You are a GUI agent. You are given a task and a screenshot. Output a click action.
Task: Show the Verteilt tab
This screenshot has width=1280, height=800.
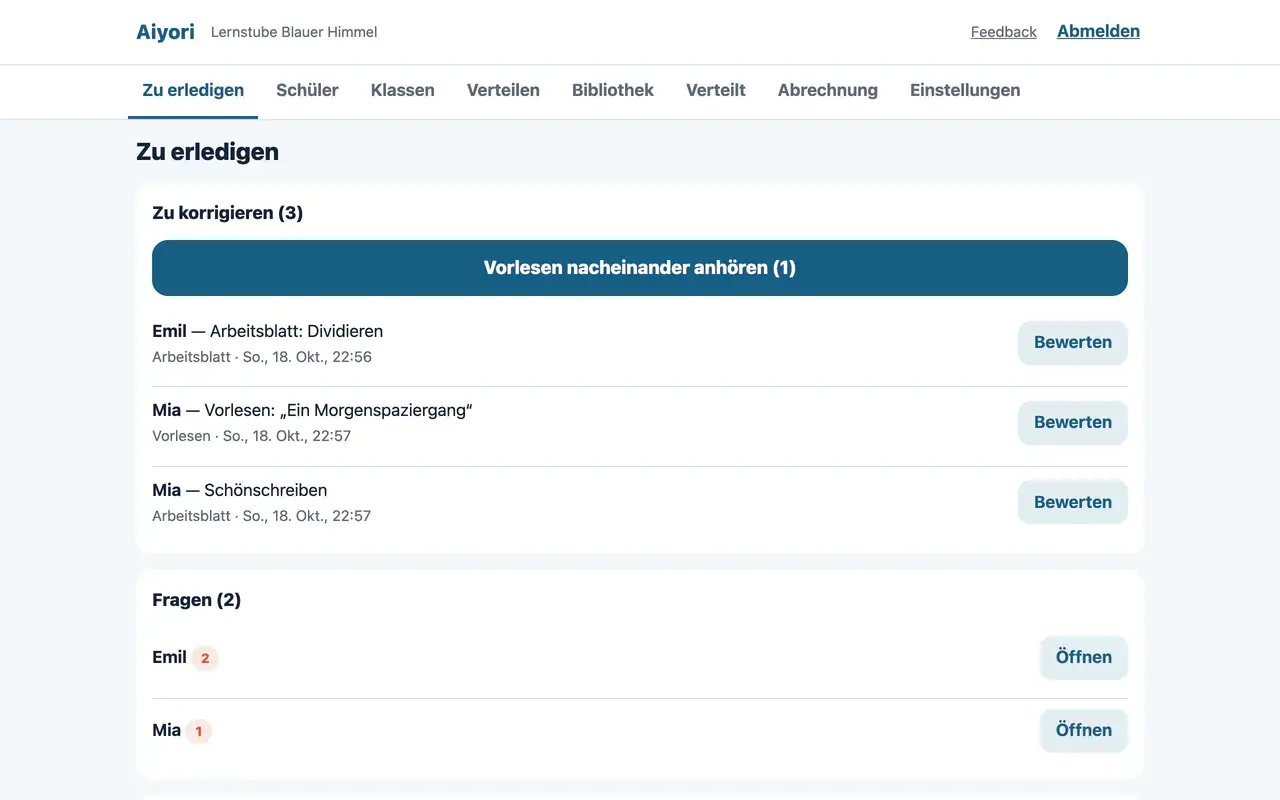point(716,90)
